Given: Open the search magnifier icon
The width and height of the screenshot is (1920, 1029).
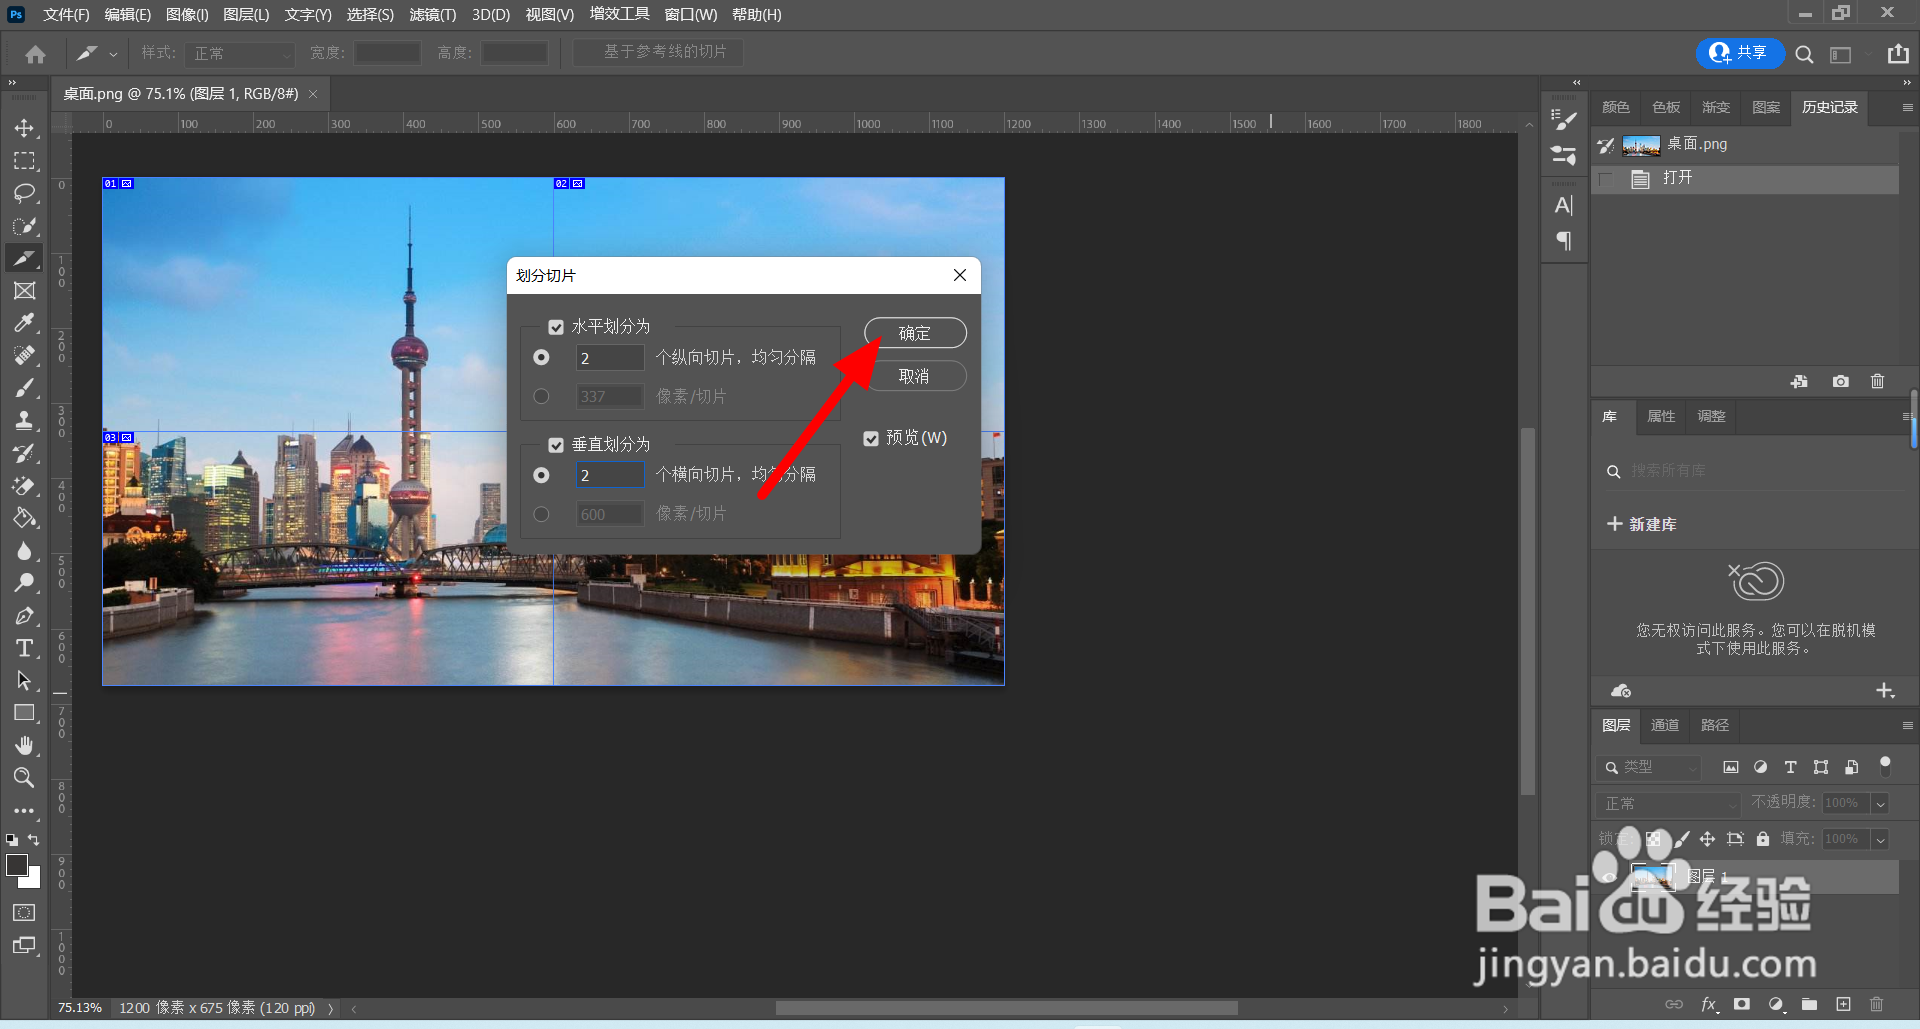Looking at the screenshot, I should 1804,54.
